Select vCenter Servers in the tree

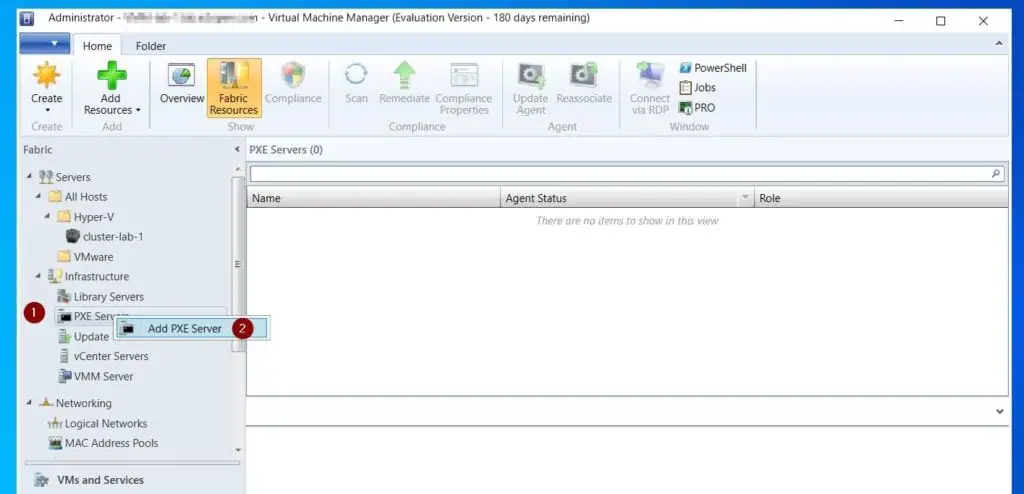click(x=103, y=356)
